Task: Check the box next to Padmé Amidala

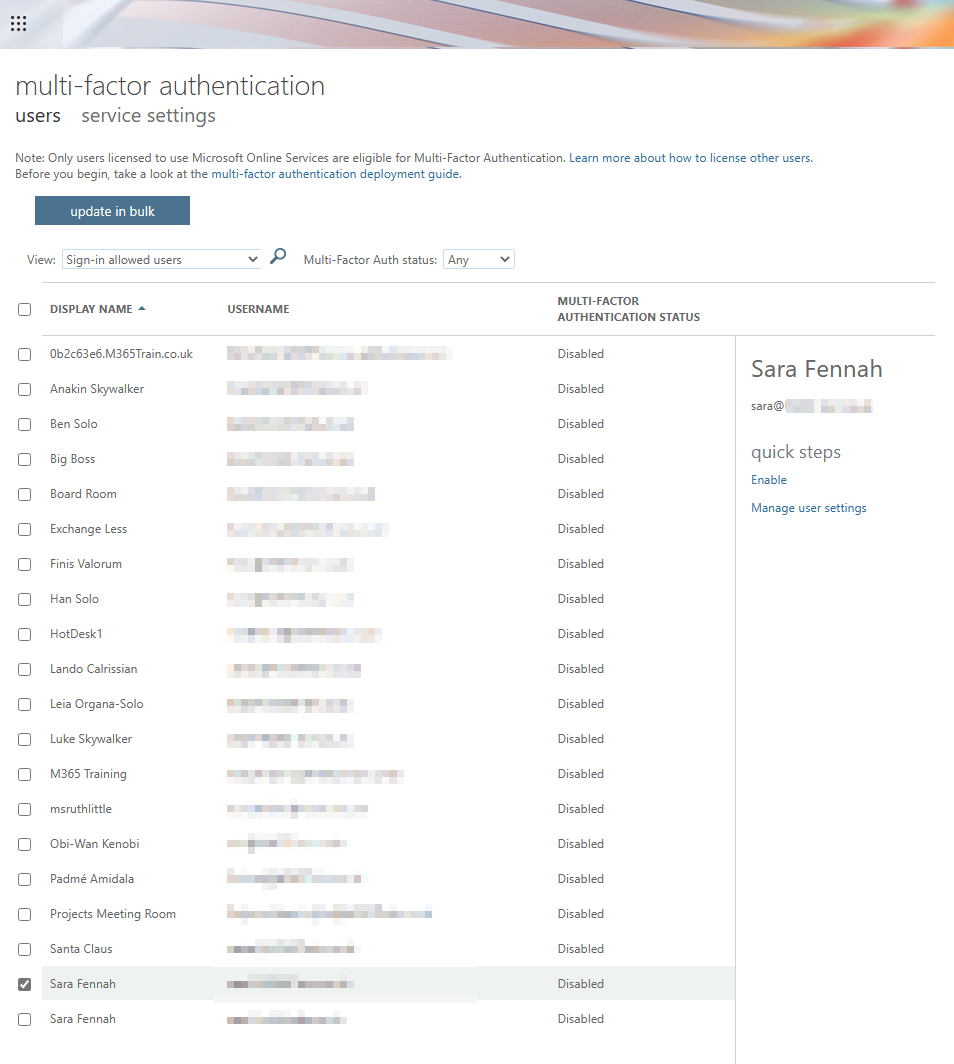Action: (x=25, y=879)
